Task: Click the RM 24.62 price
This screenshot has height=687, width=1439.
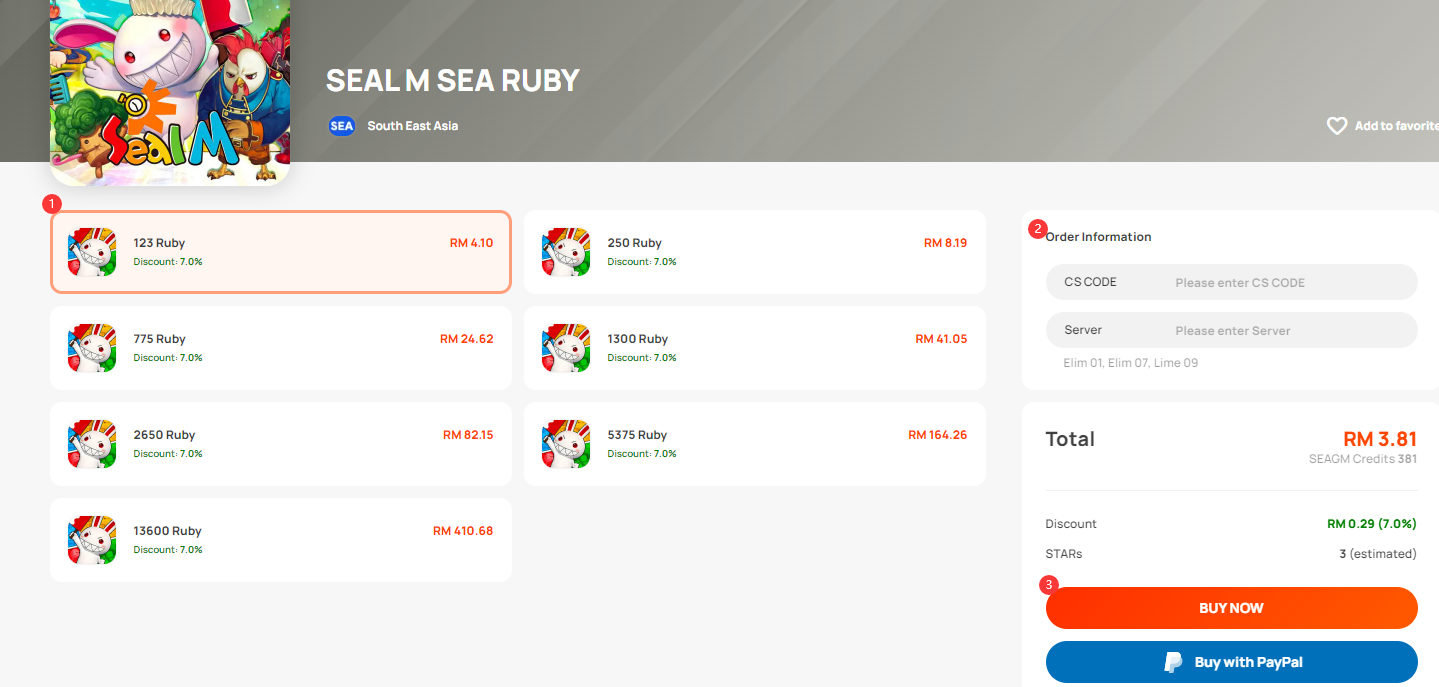Action: [467, 339]
